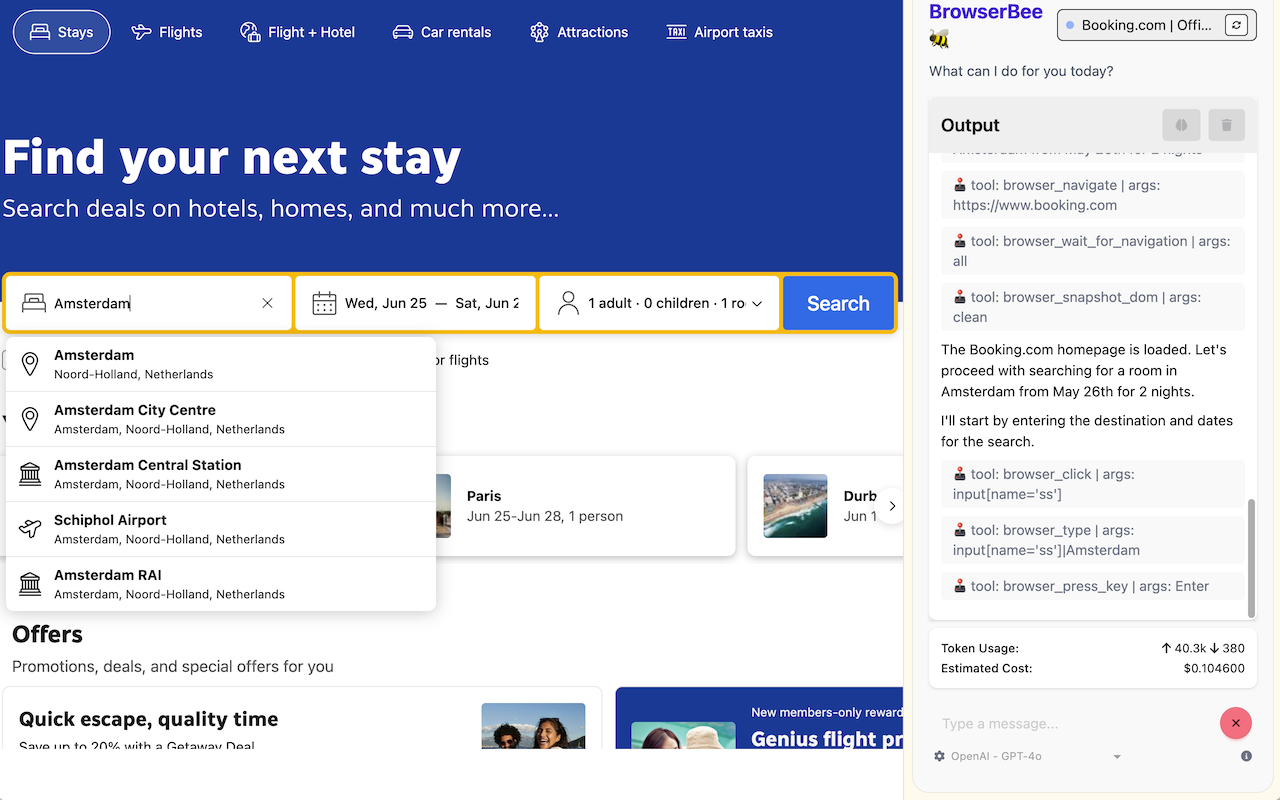Select Amsterdam, Noord-Holland suggestion
The height and width of the screenshot is (800, 1280).
[221, 364]
